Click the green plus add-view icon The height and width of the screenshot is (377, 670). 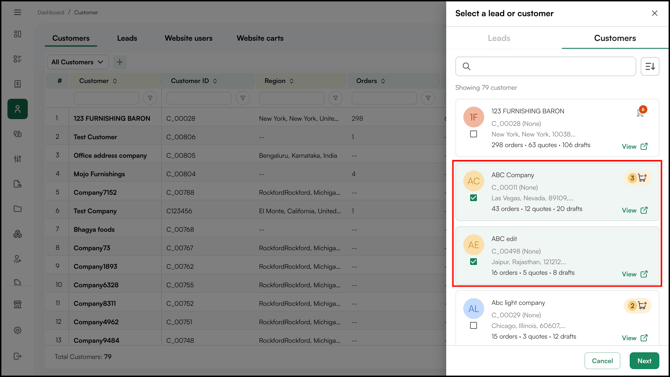tap(120, 62)
